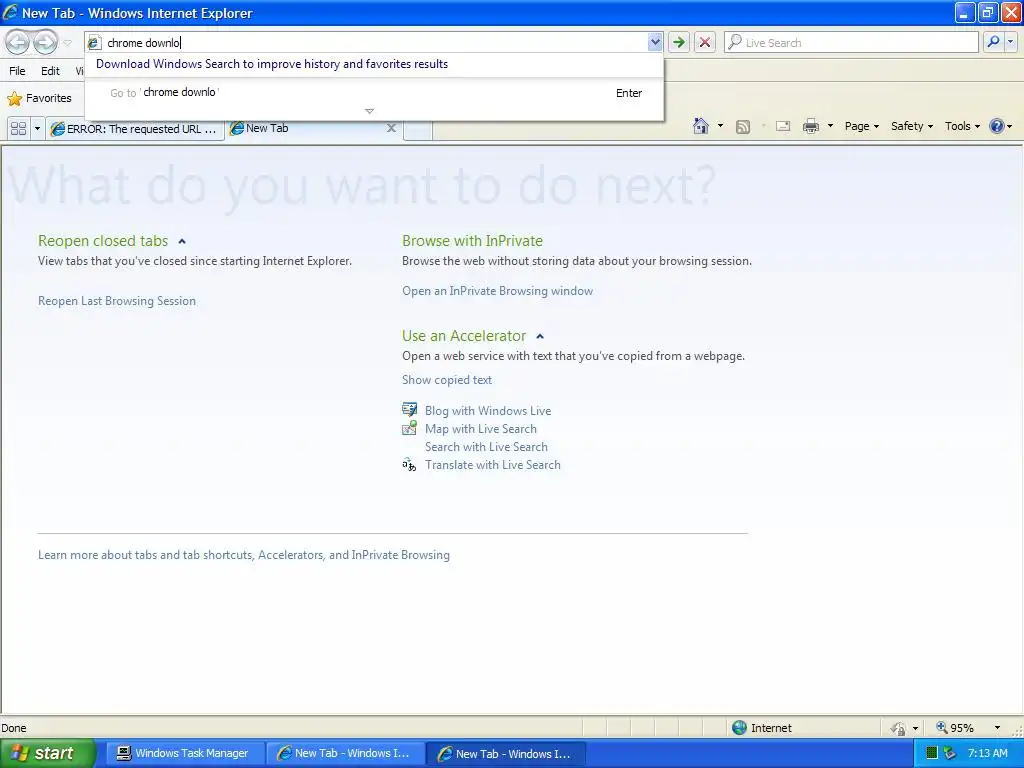Collapse Reopen closed tabs section

(182, 242)
